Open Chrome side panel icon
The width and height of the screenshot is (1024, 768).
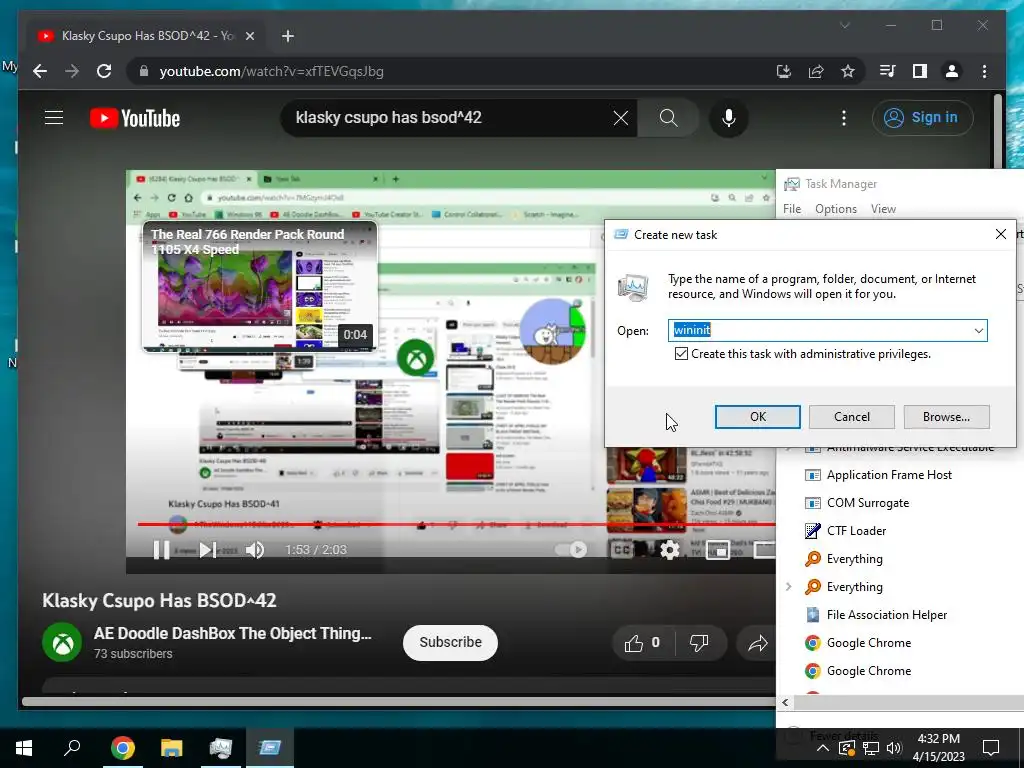click(920, 71)
